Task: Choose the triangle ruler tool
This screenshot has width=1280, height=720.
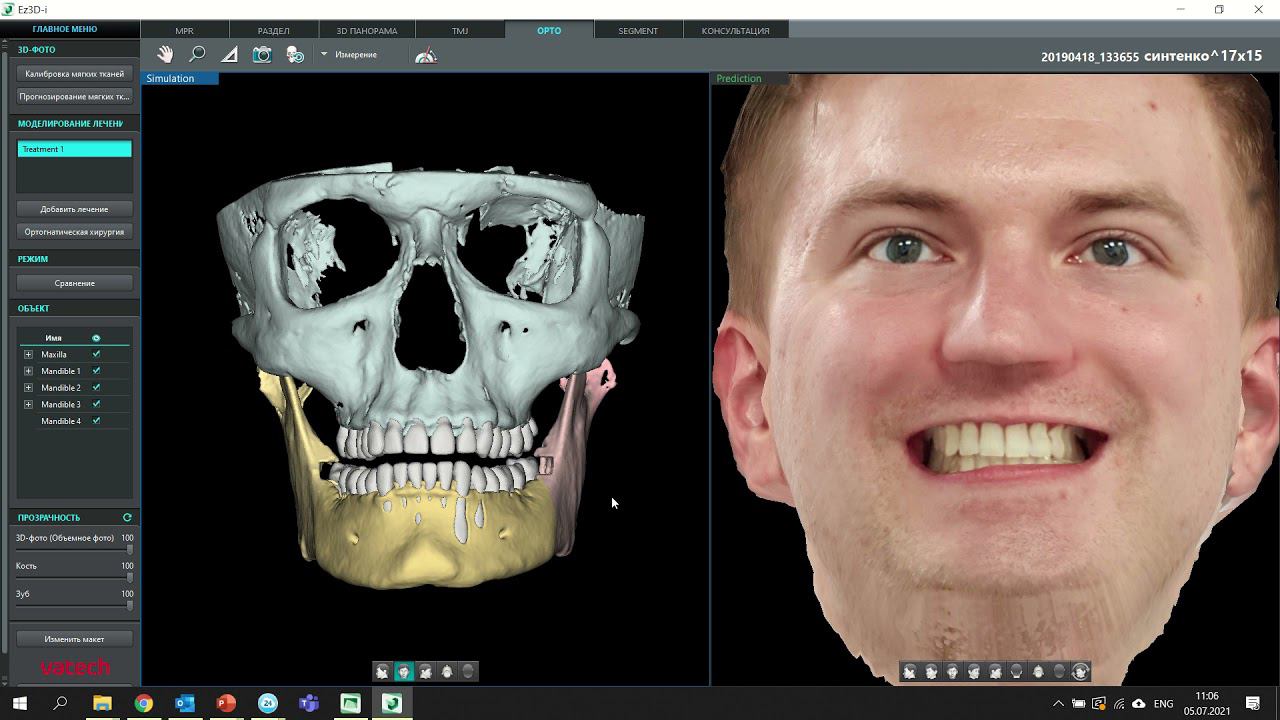Action: (x=229, y=55)
